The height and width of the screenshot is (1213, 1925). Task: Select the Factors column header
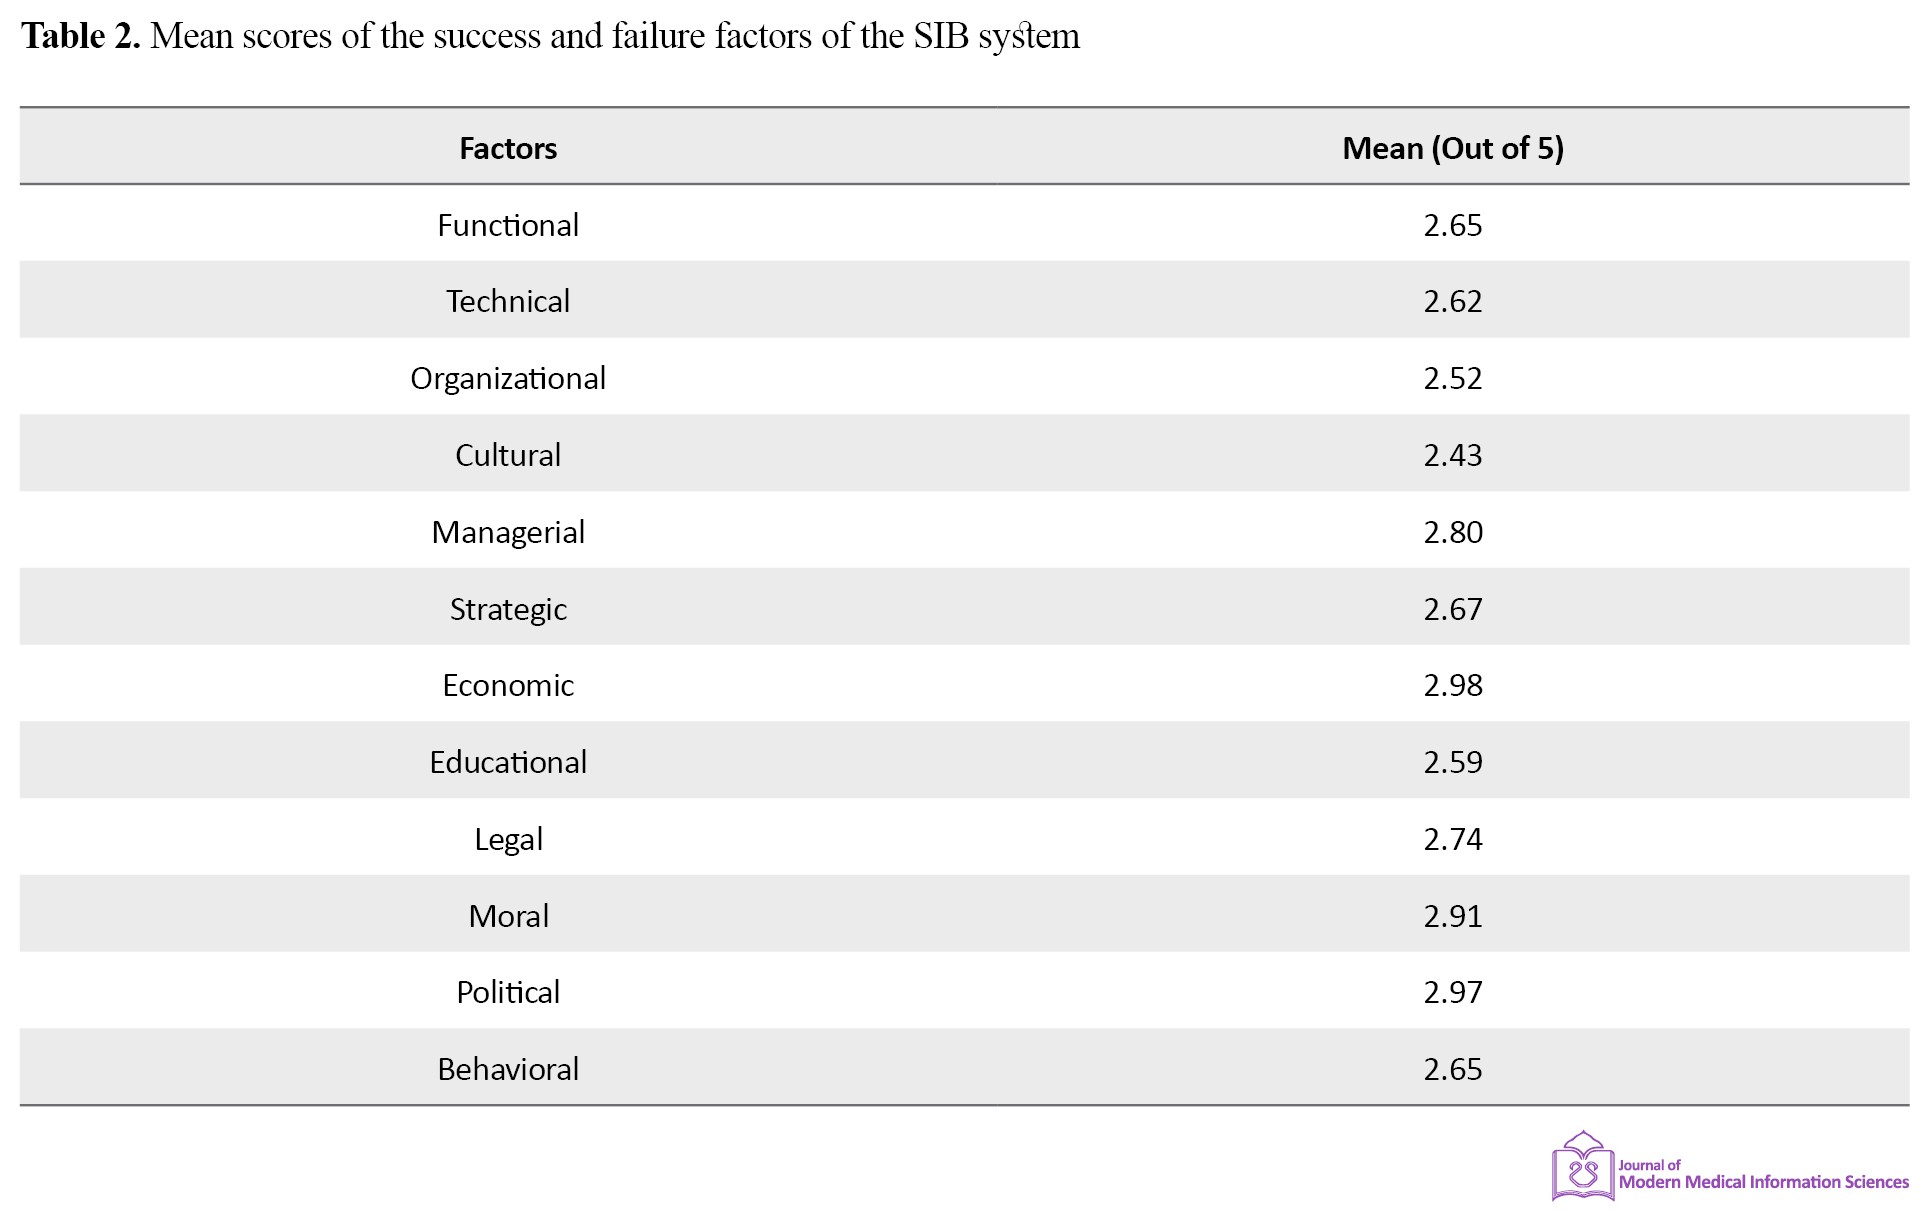(508, 148)
